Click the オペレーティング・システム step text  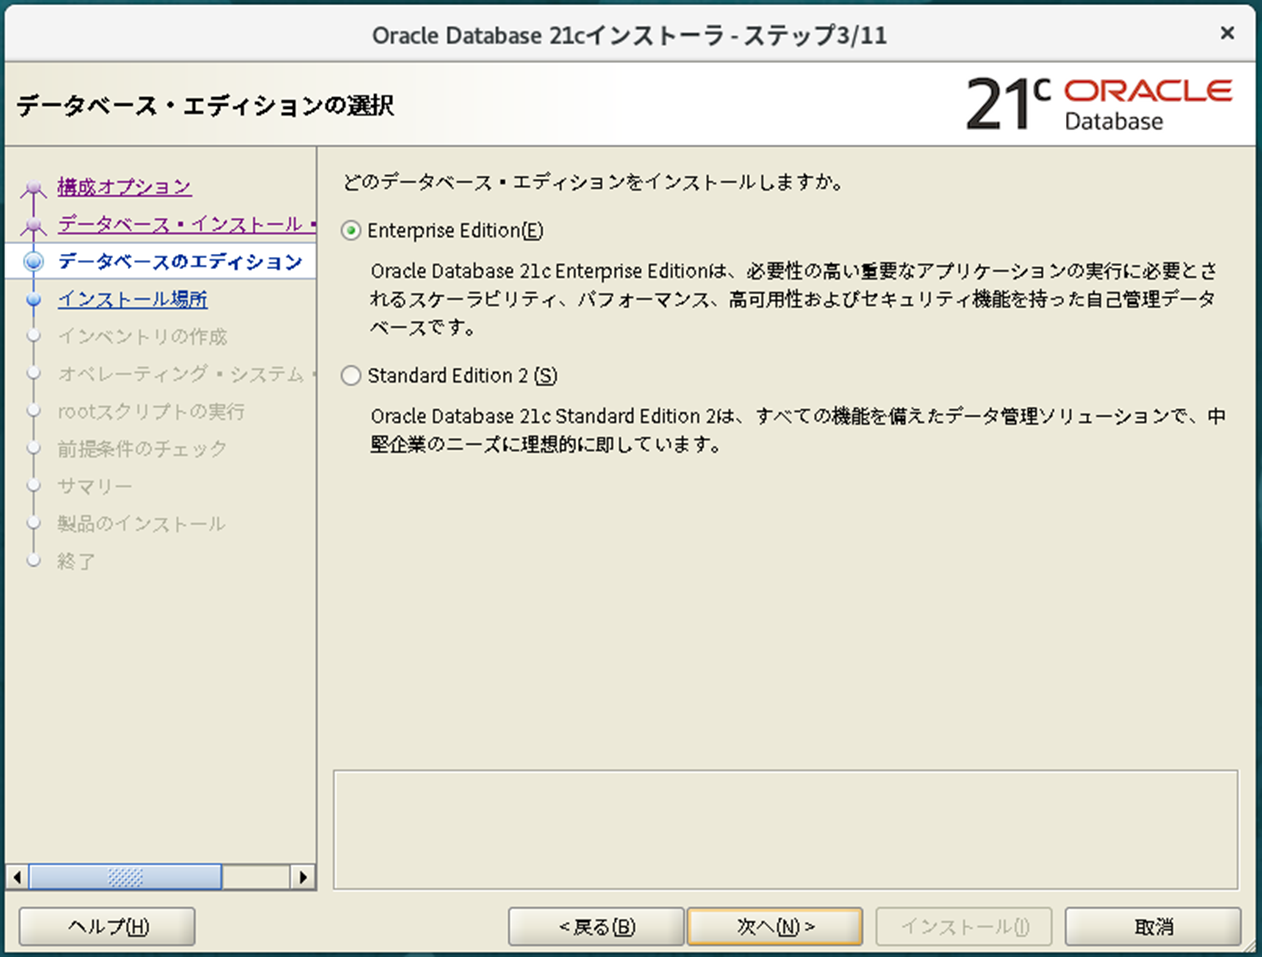[x=186, y=374]
